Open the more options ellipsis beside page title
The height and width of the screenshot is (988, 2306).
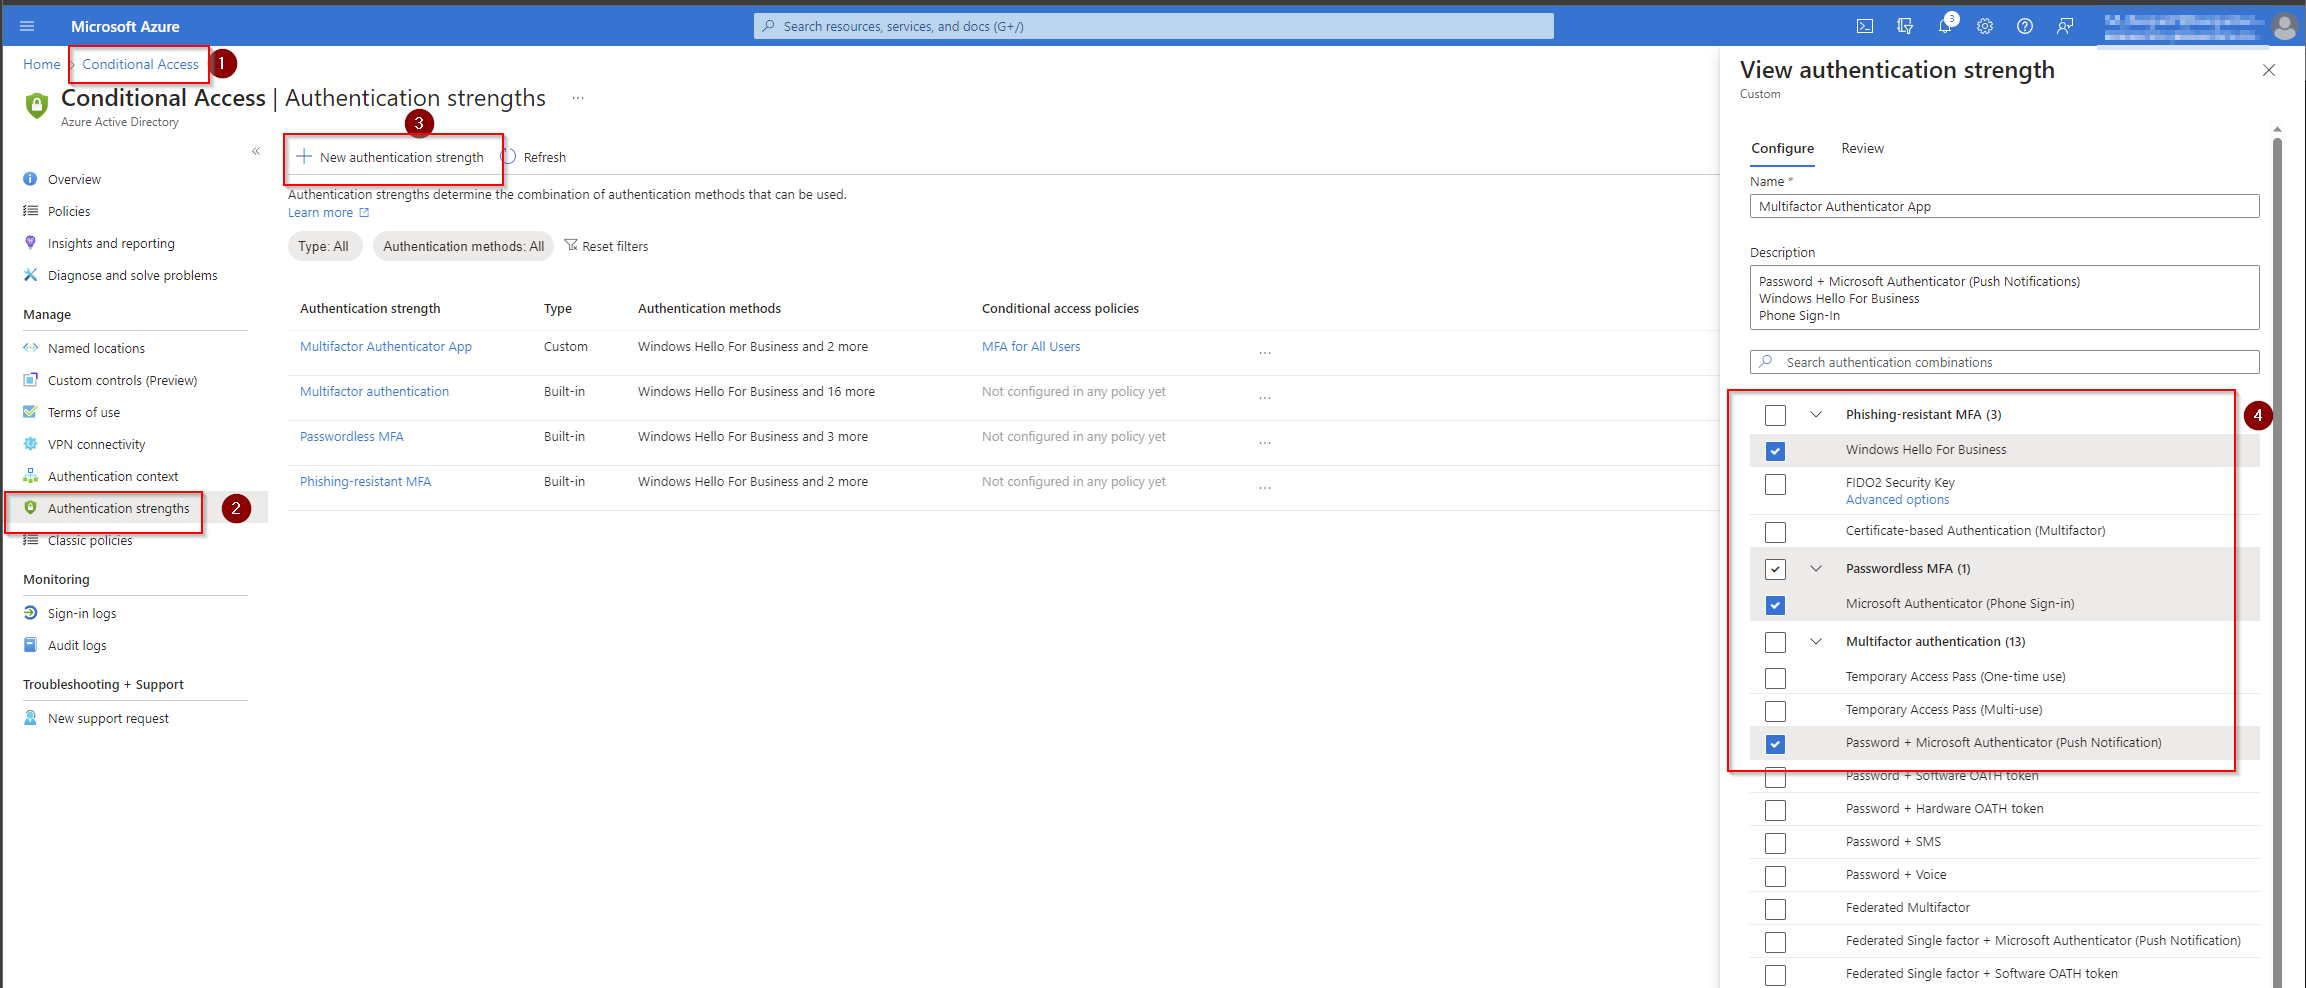[578, 98]
